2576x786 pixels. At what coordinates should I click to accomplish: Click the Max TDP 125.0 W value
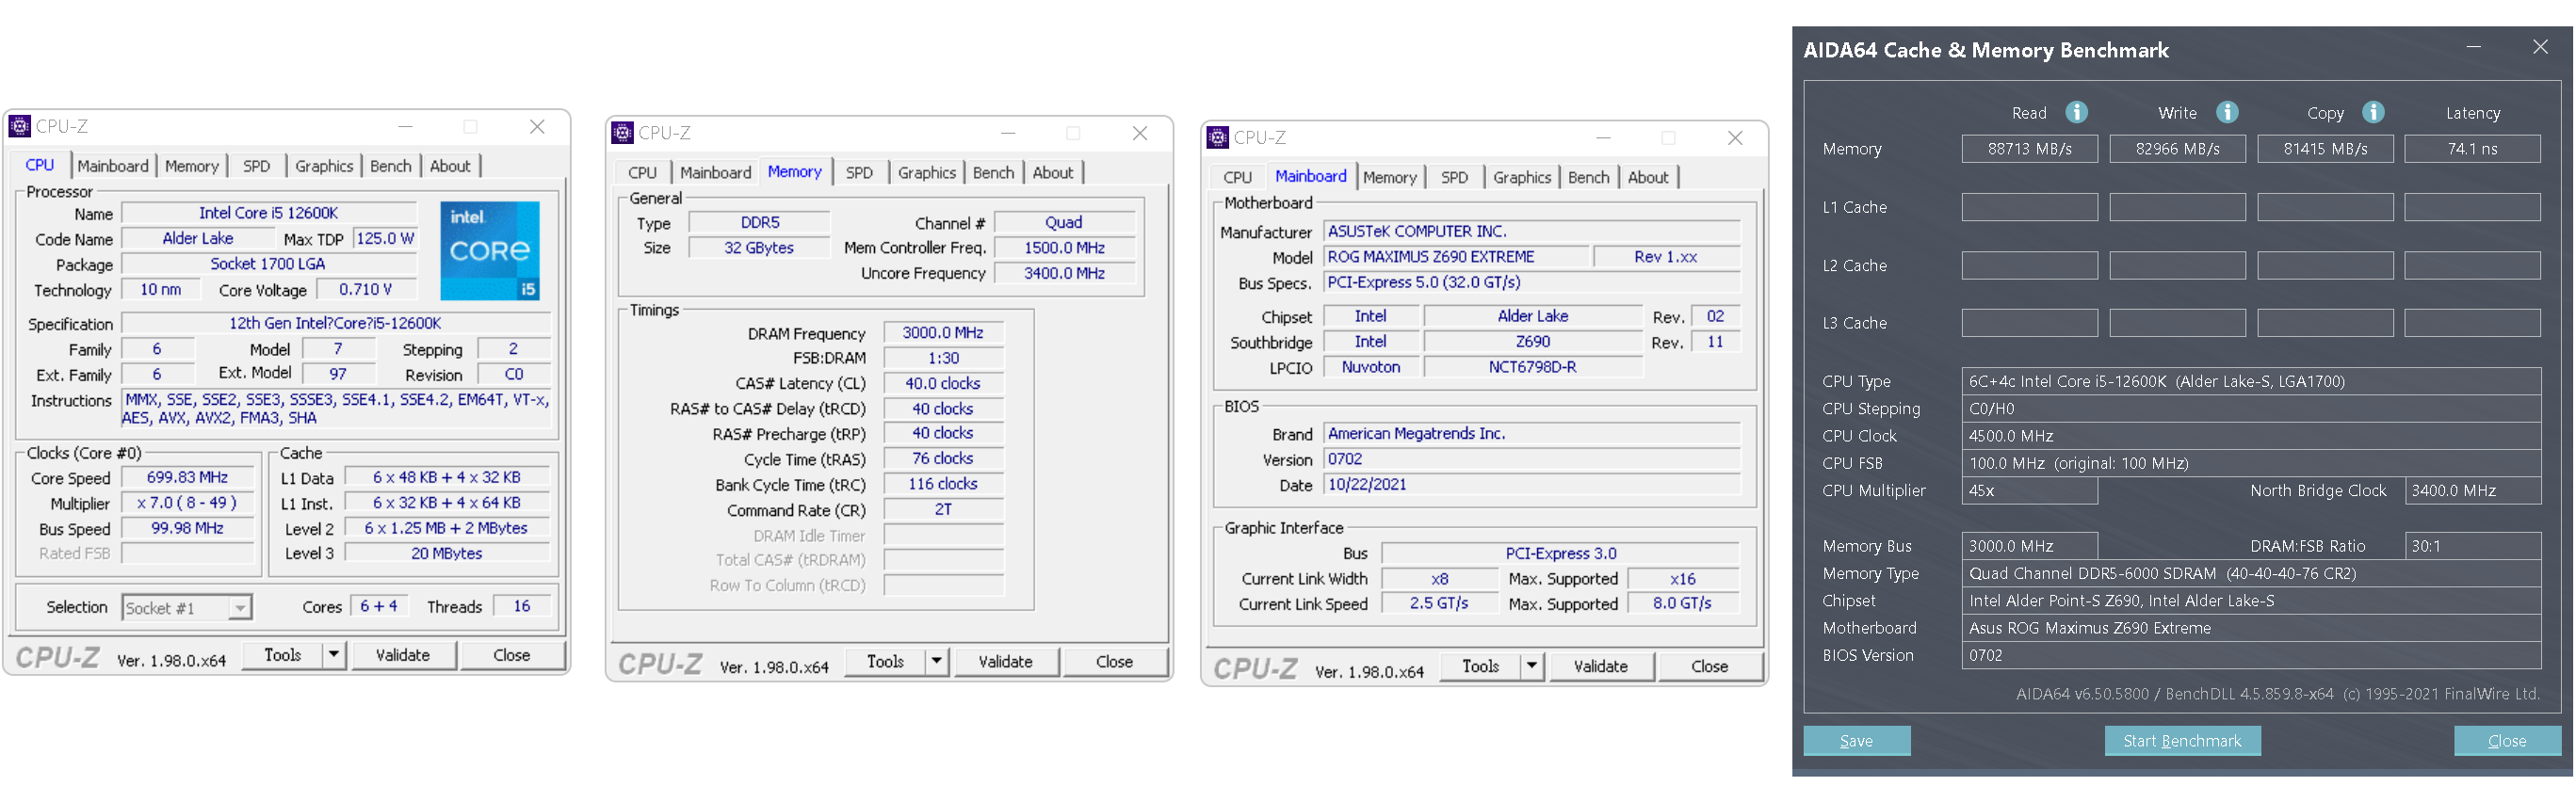coord(385,239)
